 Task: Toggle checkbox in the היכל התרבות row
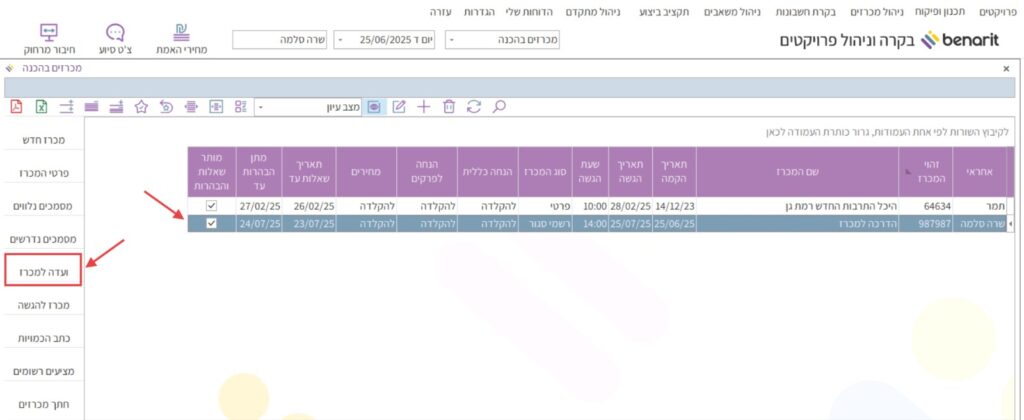(x=210, y=206)
